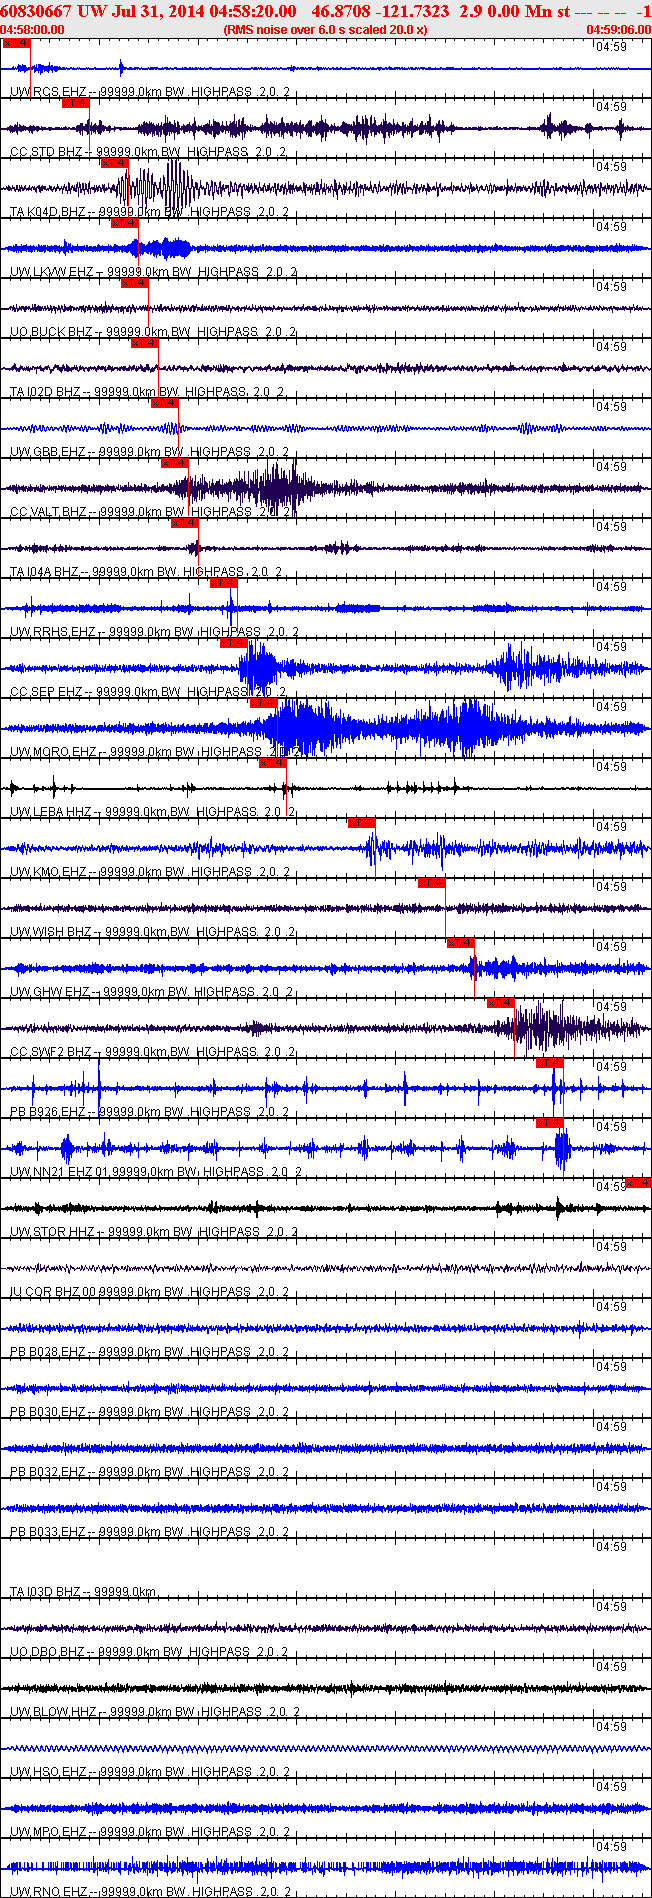Click the pick flag on UW.LEBA trace
This screenshot has width=652, height=1898.
[x=273, y=763]
